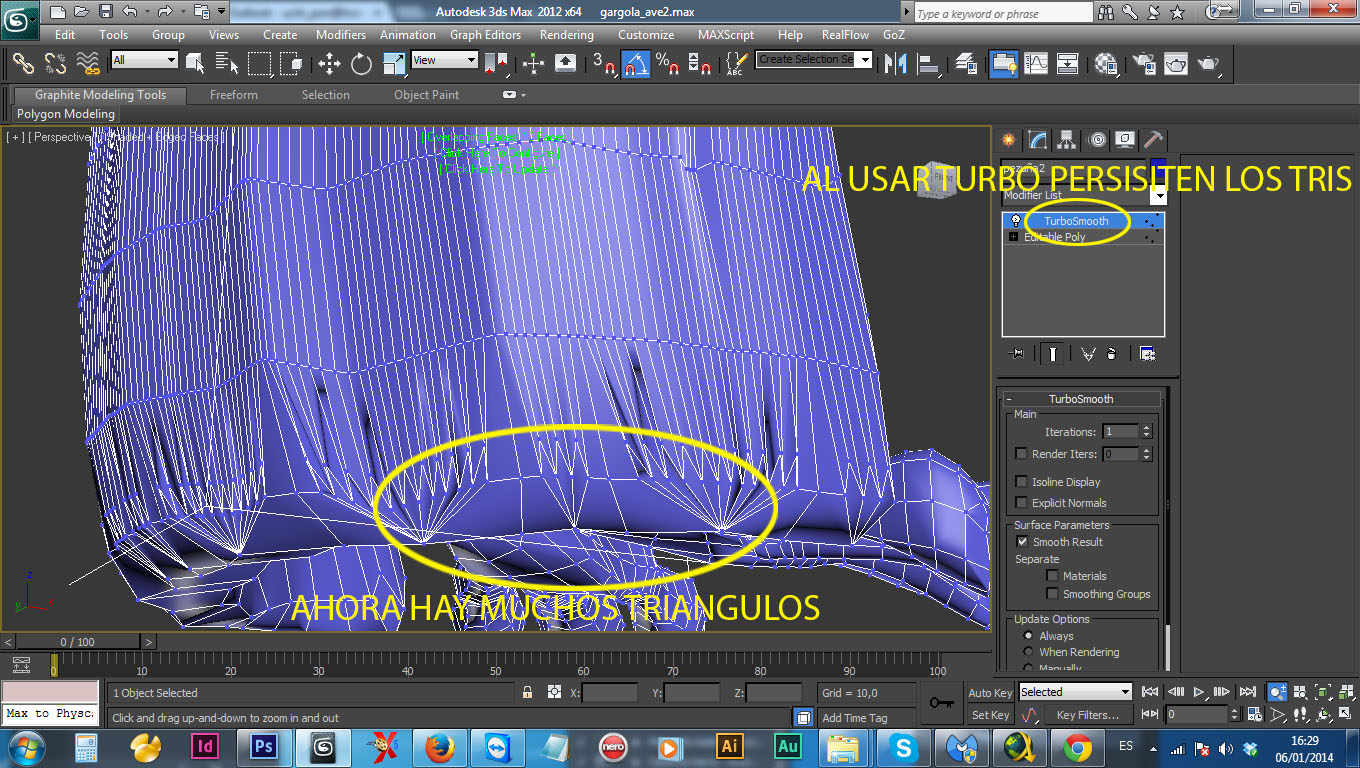Open Configure Modifier Sets button

click(x=1147, y=353)
